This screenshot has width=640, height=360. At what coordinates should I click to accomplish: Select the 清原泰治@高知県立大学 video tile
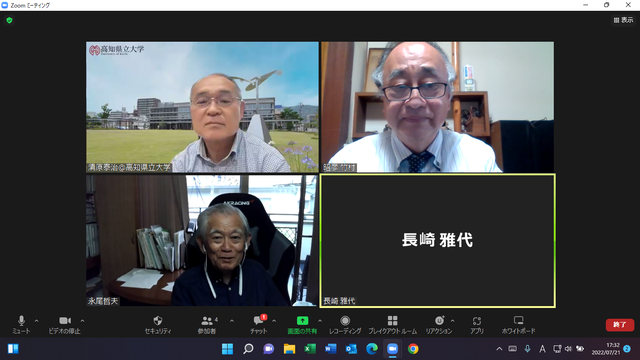coord(202,107)
